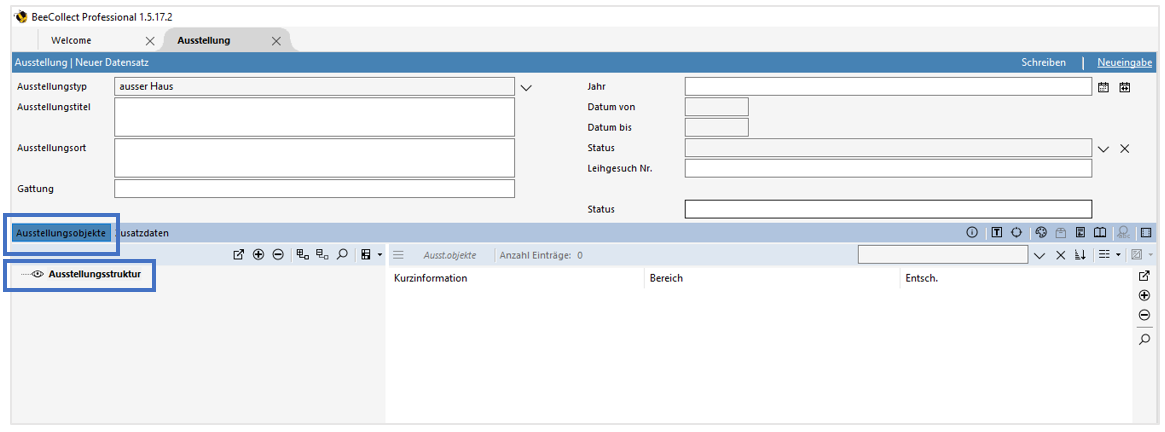1165x432 pixels.
Task: Click the sort order icon beside filter
Action: coord(1080,256)
